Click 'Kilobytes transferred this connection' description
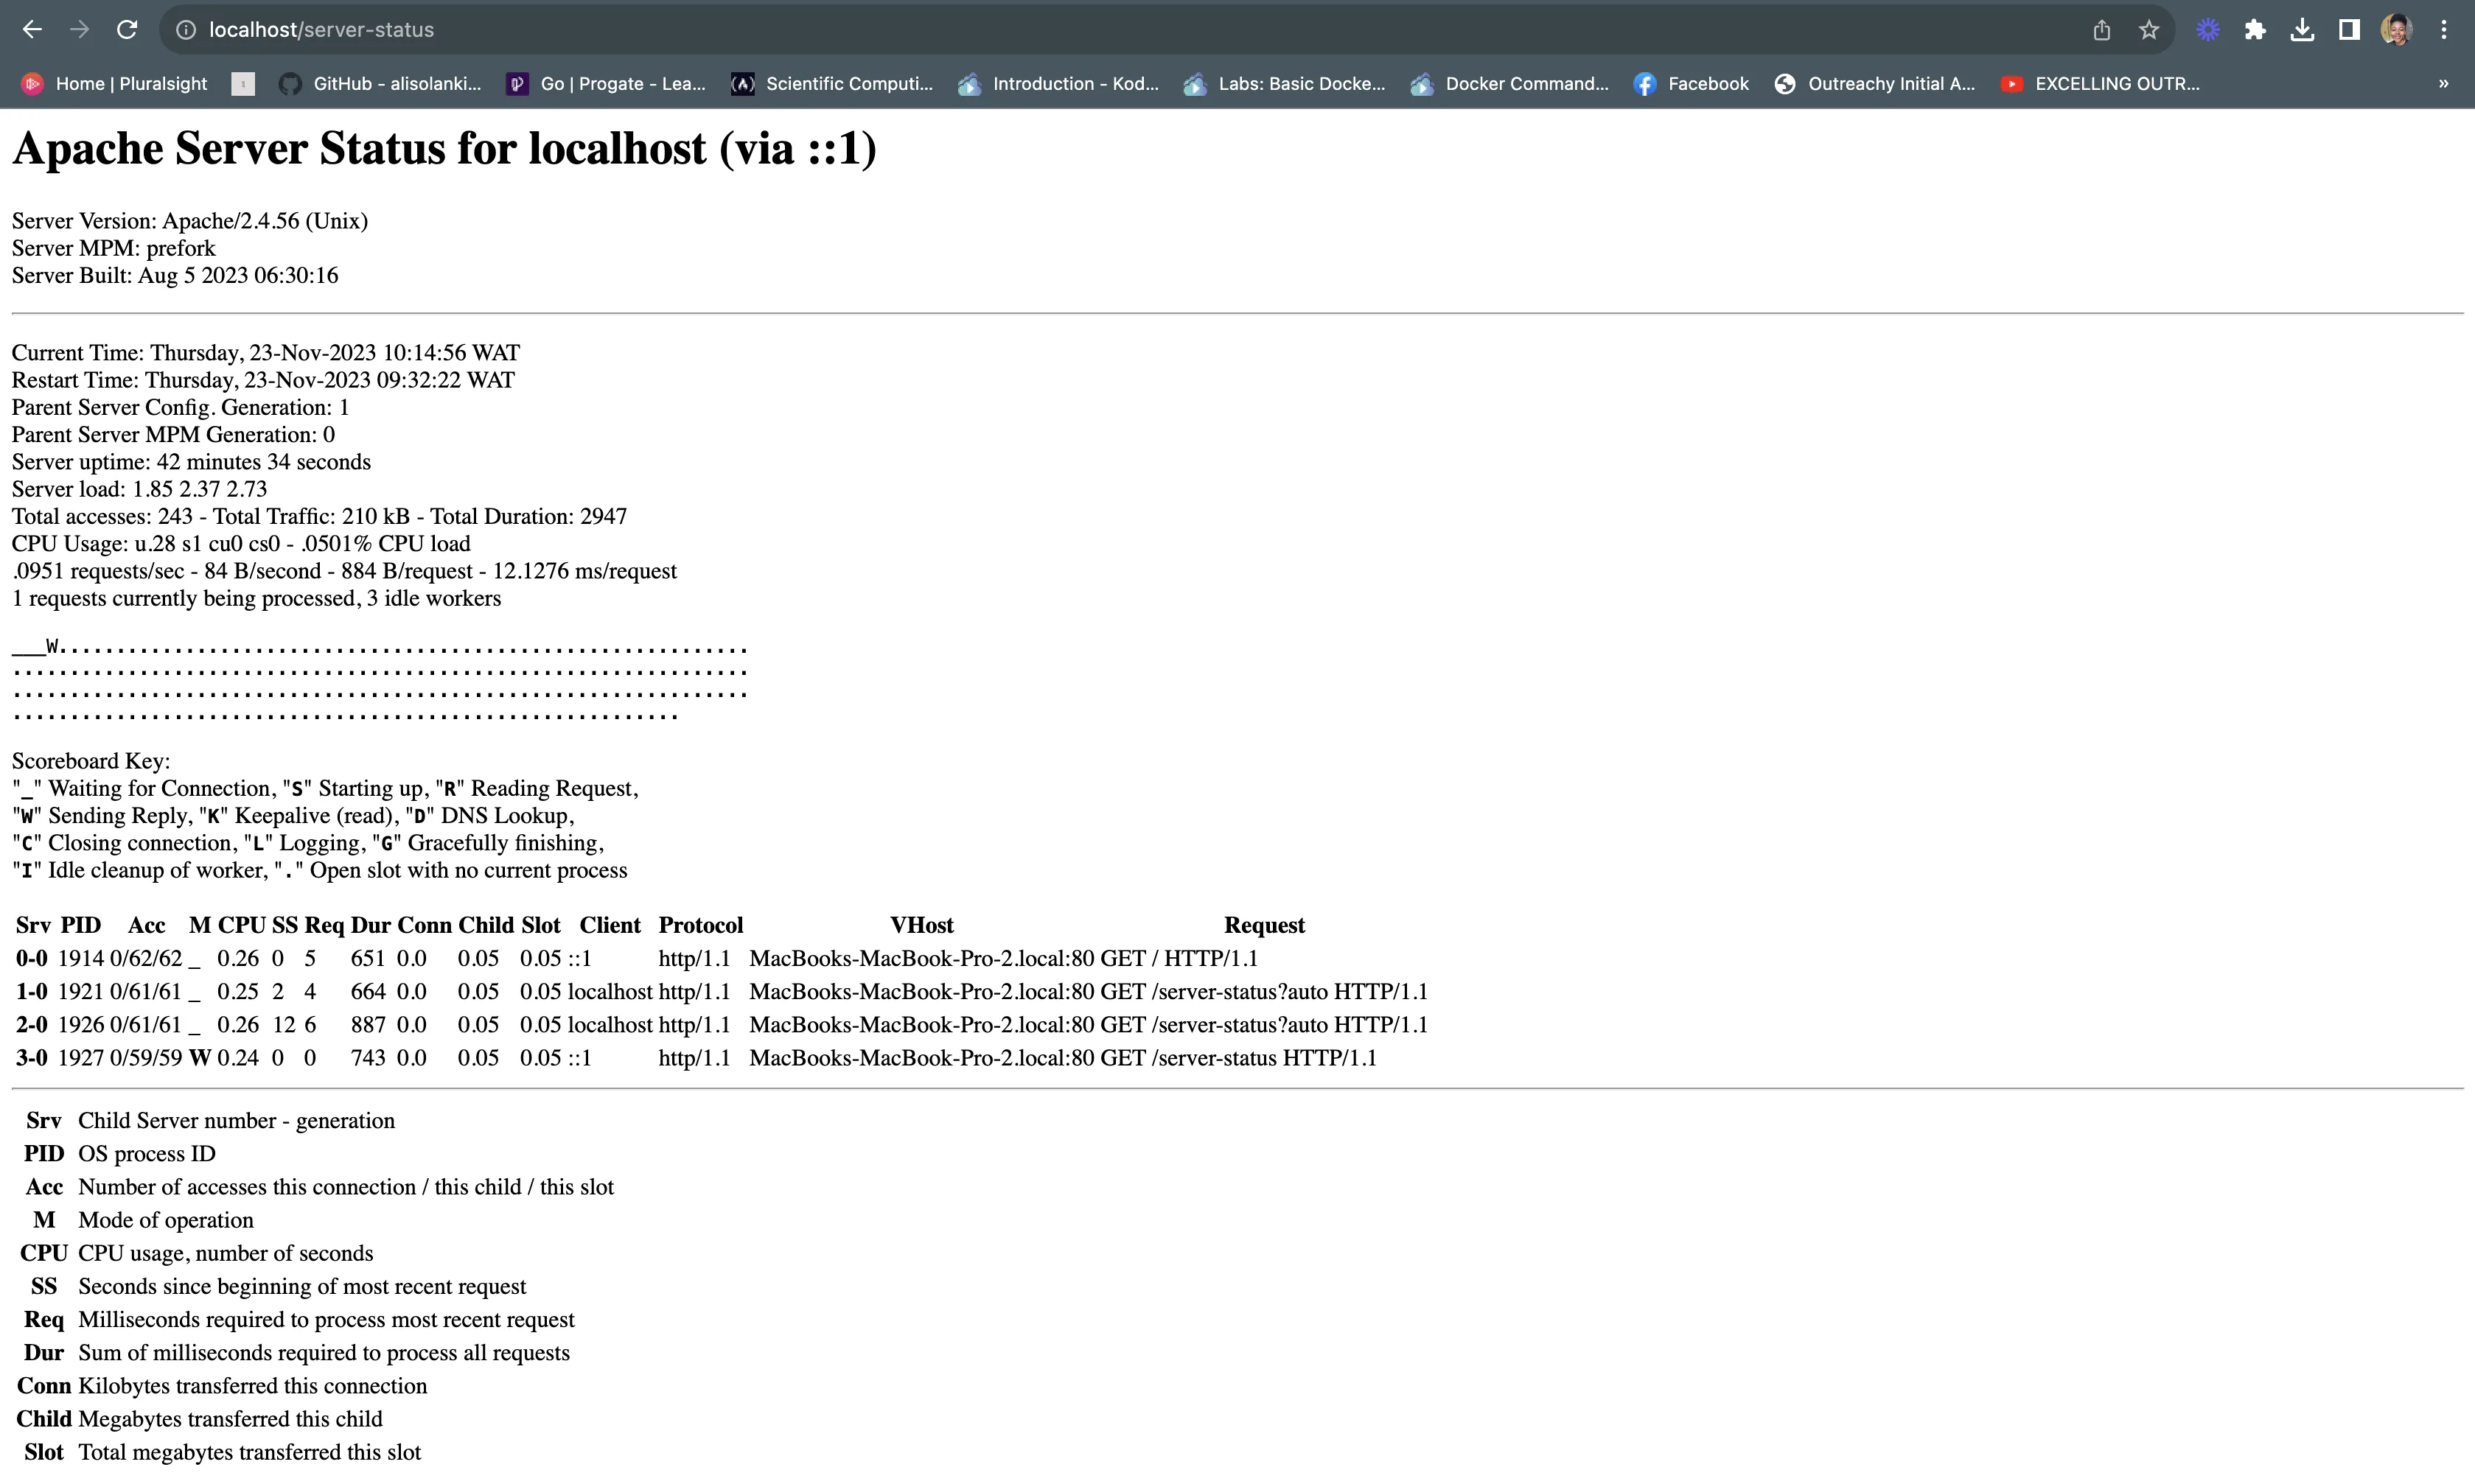Image resolution: width=2475 pixels, height=1484 pixels. pyautogui.click(x=253, y=1386)
